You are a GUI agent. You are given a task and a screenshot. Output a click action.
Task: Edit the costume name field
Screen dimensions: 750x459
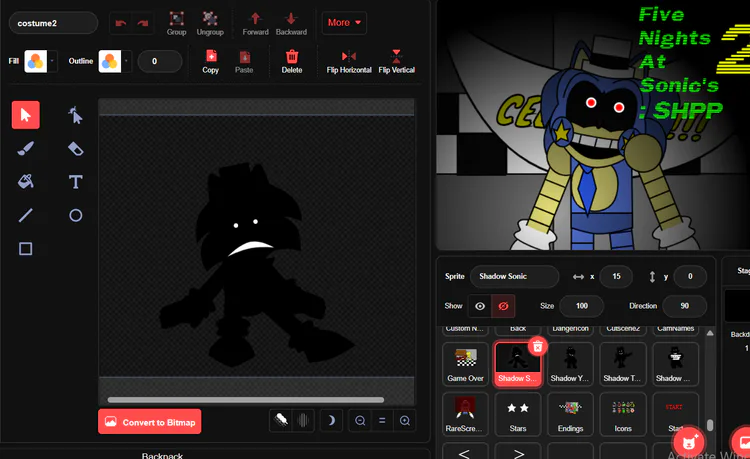click(53, 23)
